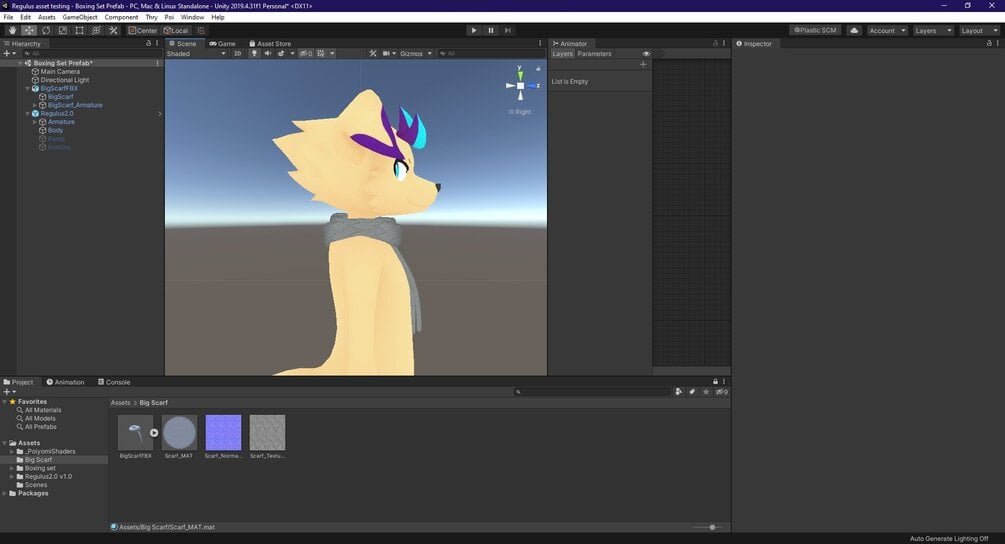
Task: Open the Hierarchy create plus menu
Action: (x=9, y=53)
